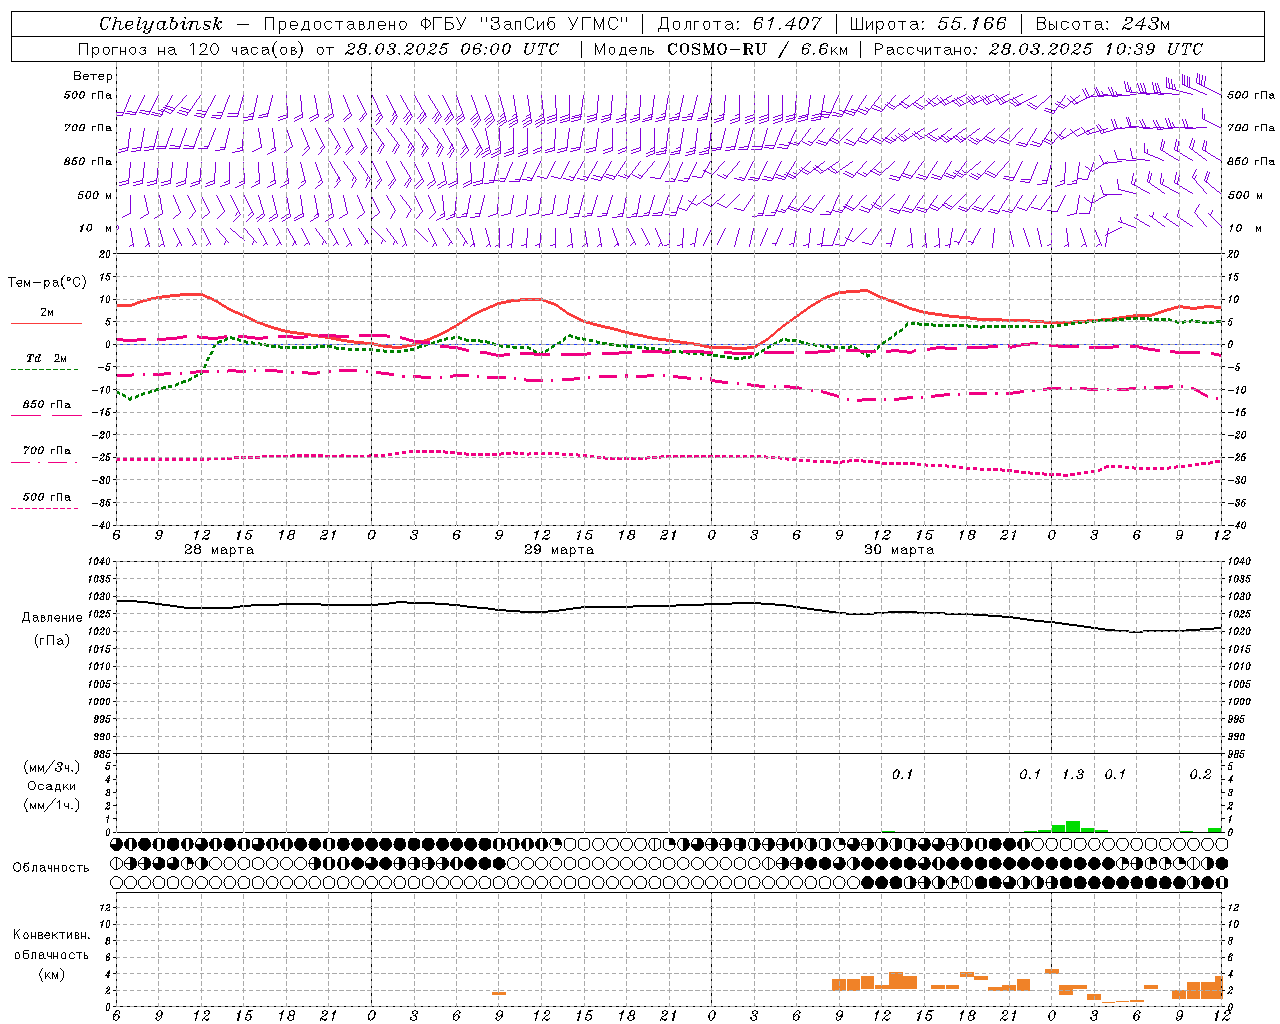Click the Конвективн. panel label
Image resolution: width=1280 pixels, height=1024 pixels.
tap(52, 935)
